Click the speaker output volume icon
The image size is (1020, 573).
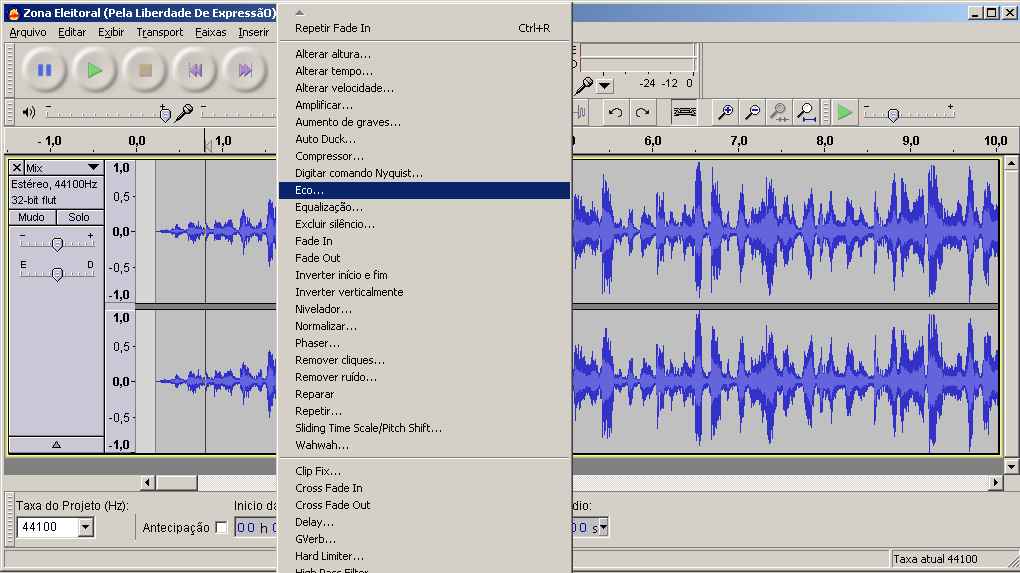coord(29,113)
